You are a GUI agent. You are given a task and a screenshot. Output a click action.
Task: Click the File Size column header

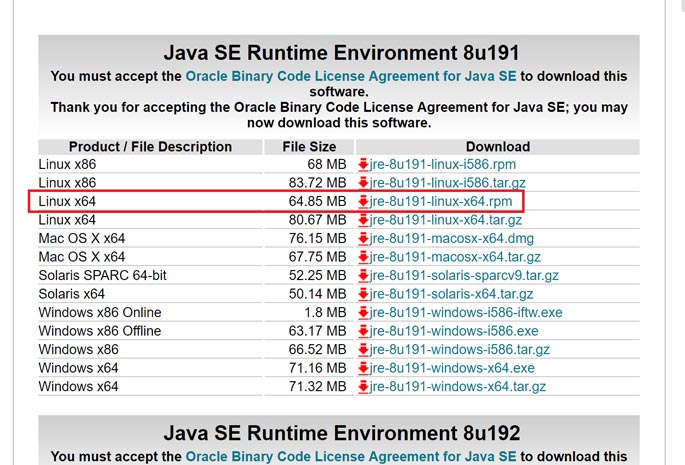pyautogui.click(x=306, y=147)
